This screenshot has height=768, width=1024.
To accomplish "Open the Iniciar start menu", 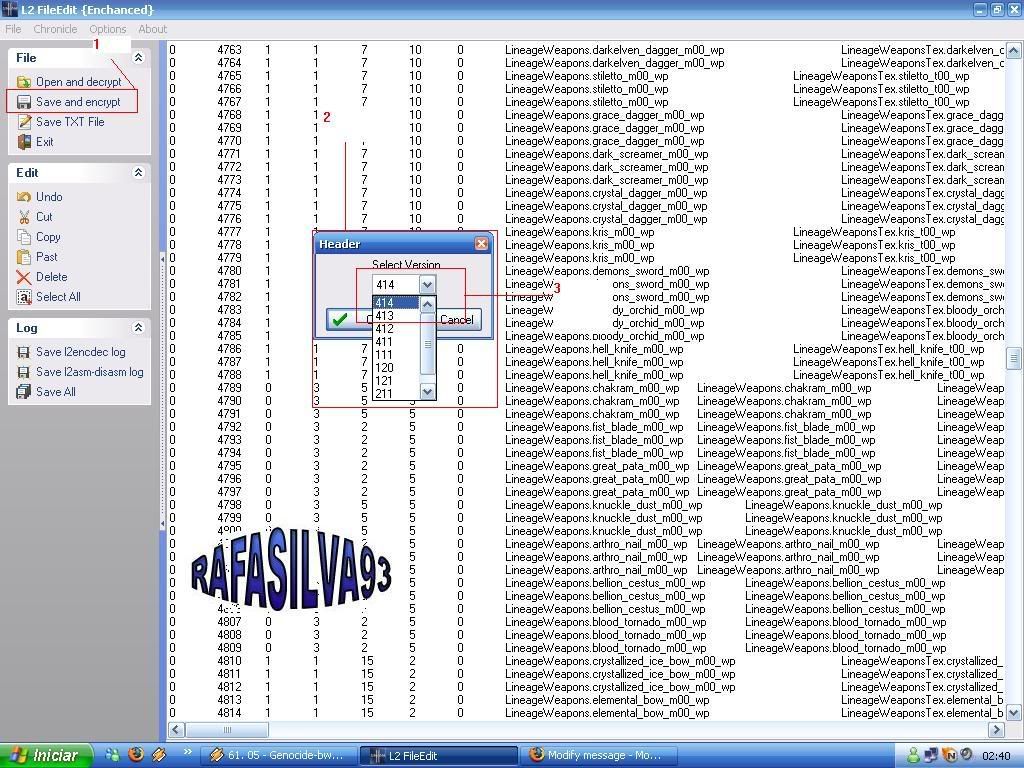I will pos(47,755).
